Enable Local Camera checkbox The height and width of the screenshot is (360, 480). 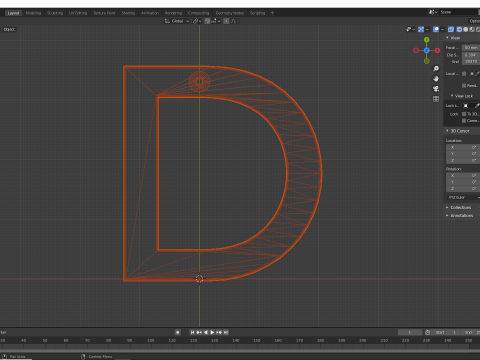click(464, 74)
